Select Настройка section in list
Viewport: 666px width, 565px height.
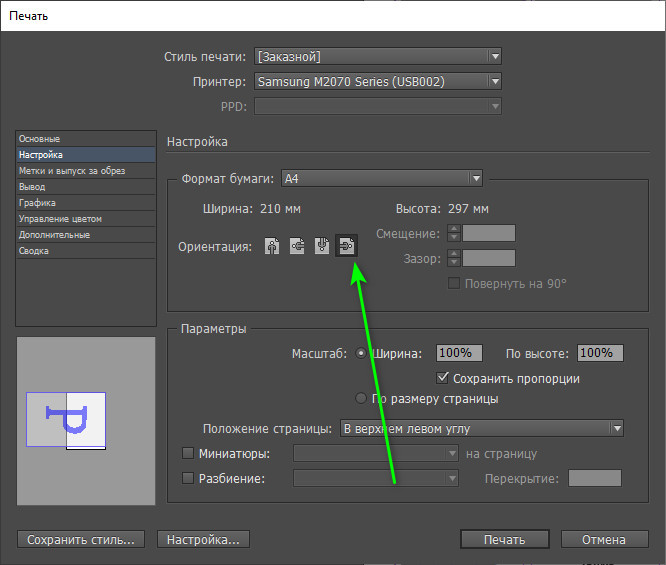point(86,155)
